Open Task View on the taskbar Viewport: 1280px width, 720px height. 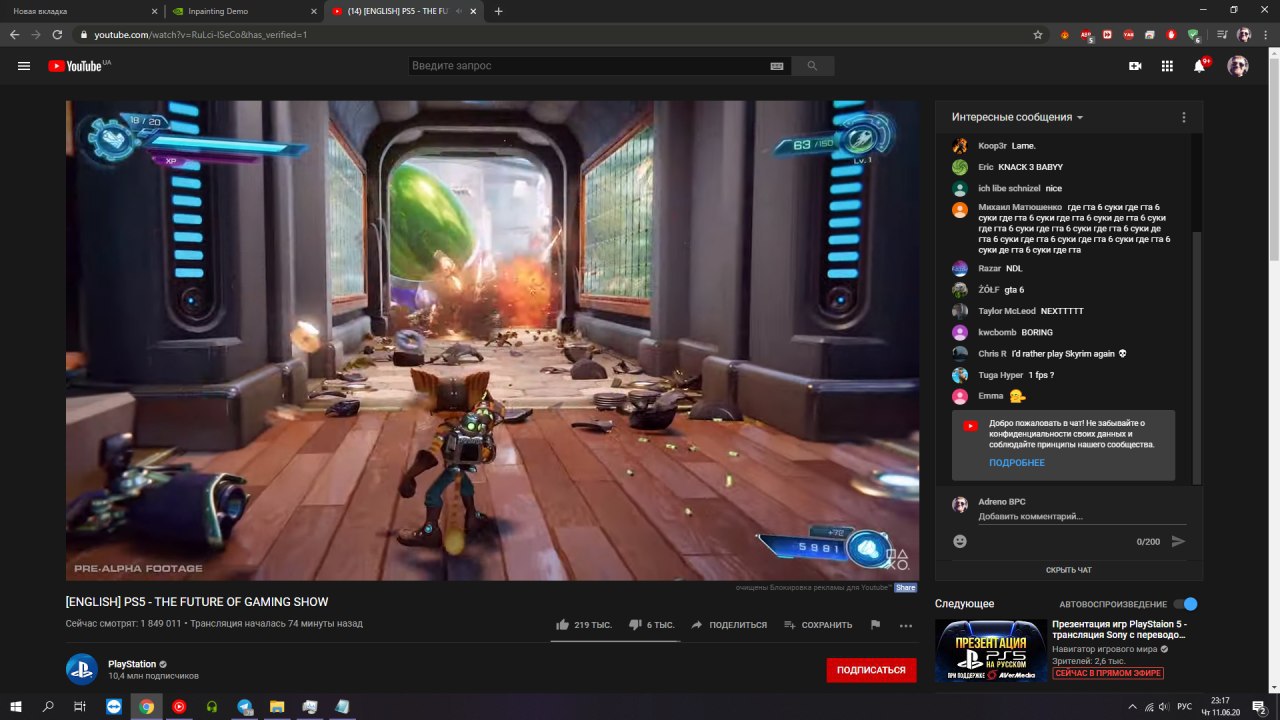point(80,706)
